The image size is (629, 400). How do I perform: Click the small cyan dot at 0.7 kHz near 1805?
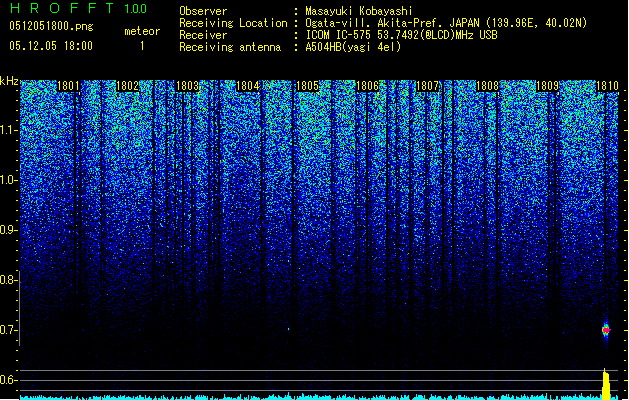click(288, 329)
